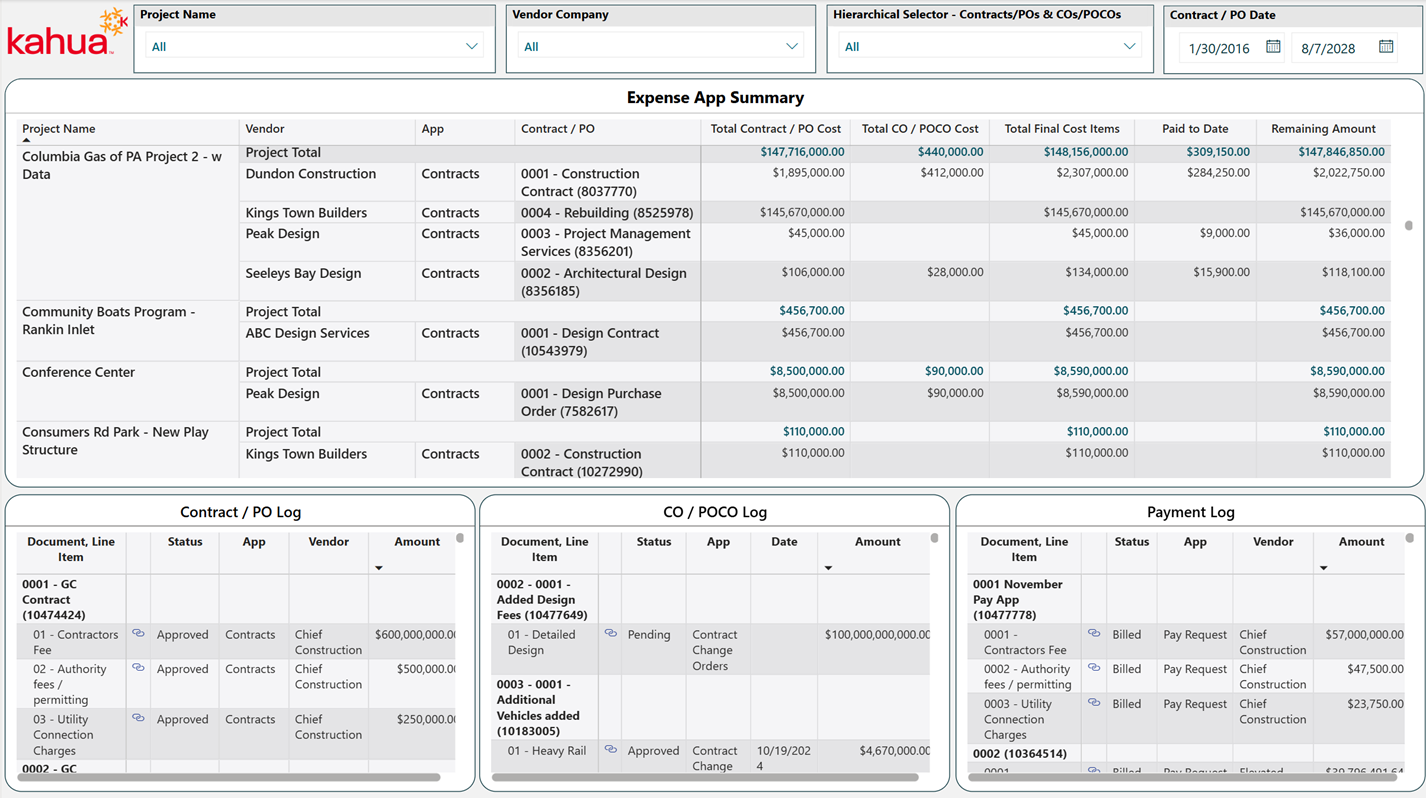Click the Pending status for Detailed Design
The width and height of the screenshot is (1426, 798).
coord(649,634)
